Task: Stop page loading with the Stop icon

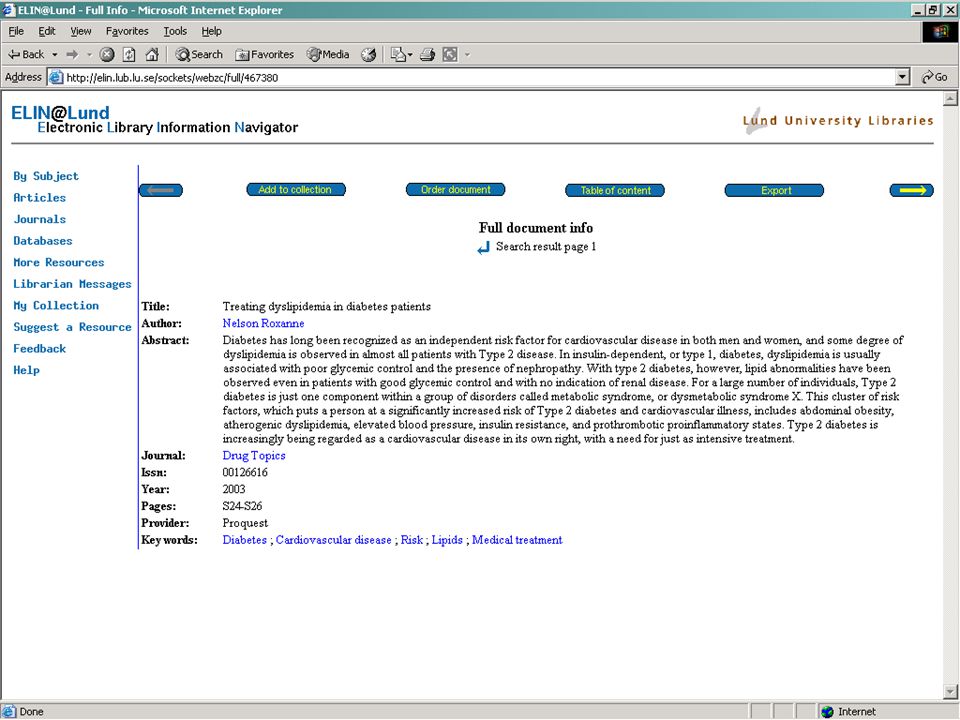Action: (x=107, y=54)
